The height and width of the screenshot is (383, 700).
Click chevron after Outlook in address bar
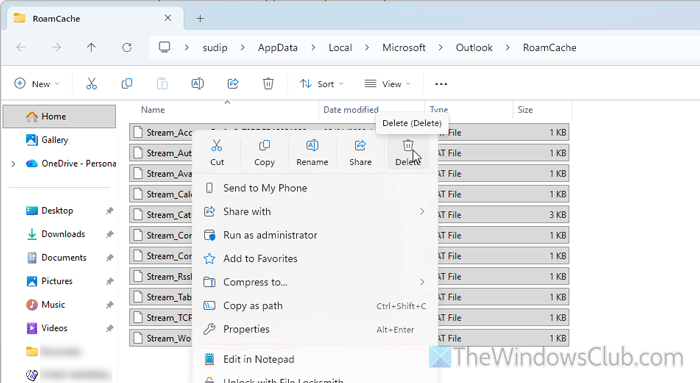click(507, 47)
